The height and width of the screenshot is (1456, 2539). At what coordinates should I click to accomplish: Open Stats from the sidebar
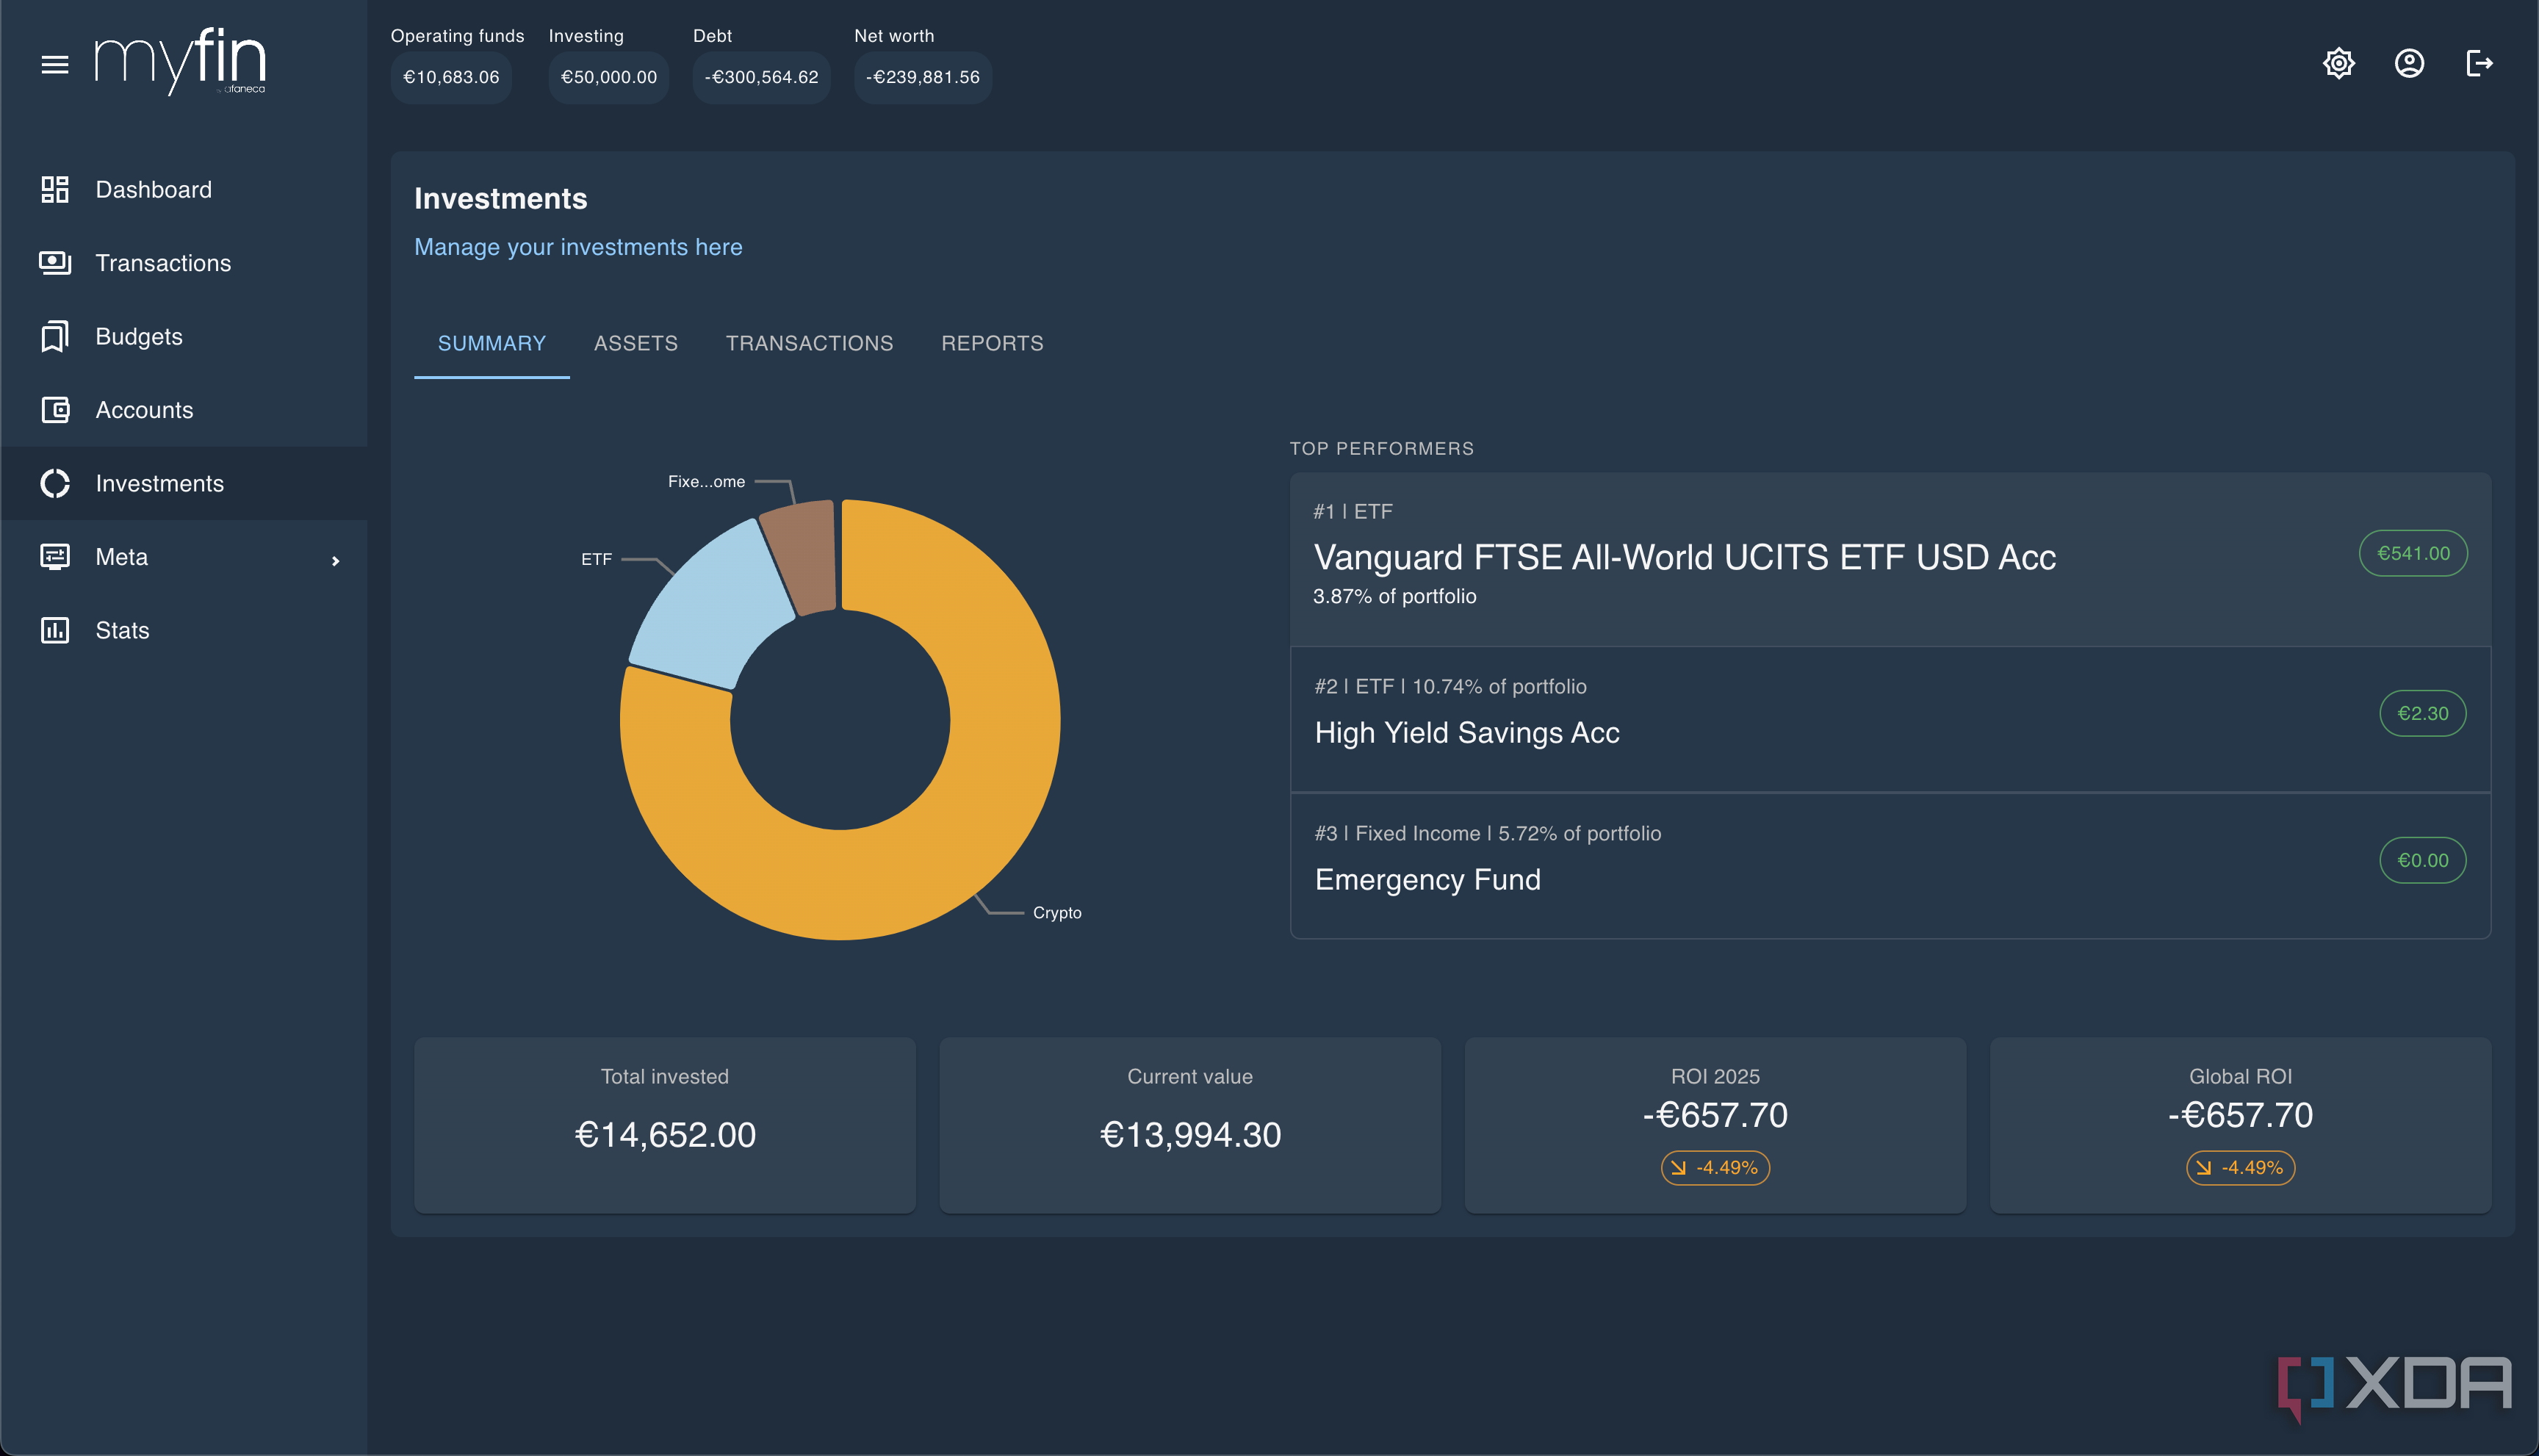pos(184,630)
